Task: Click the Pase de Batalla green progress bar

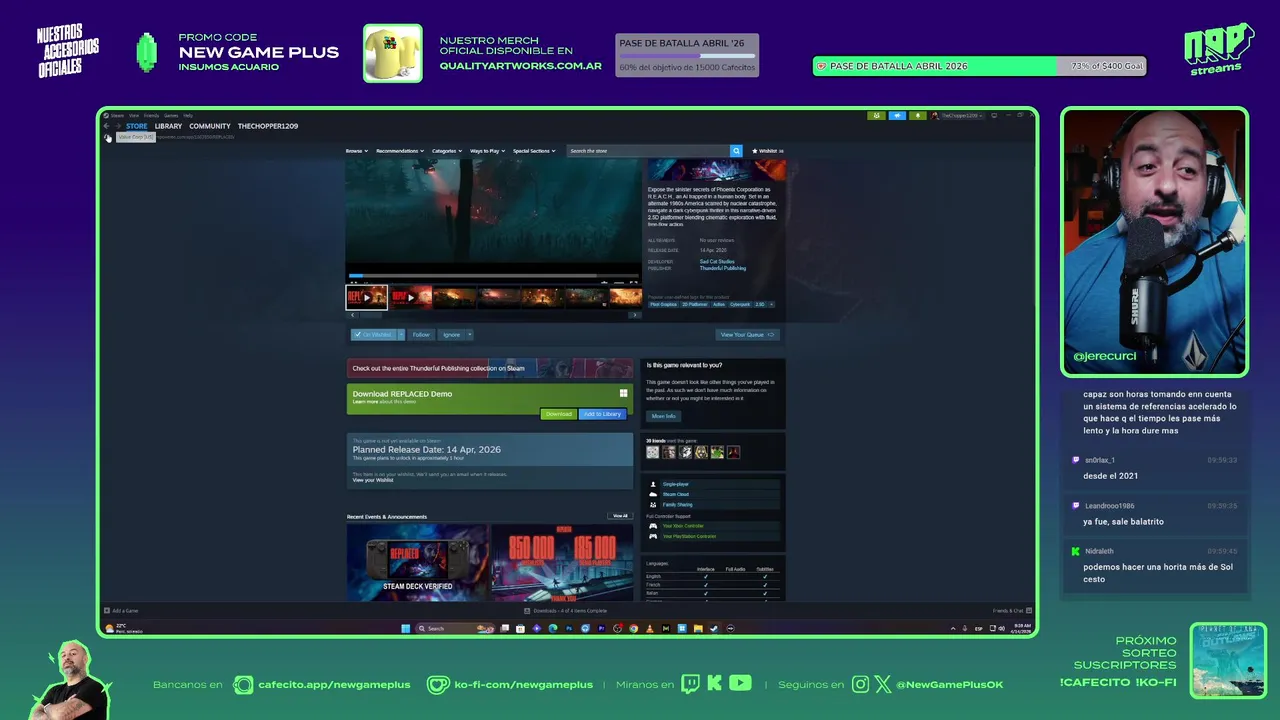Action: click(980, 66)
